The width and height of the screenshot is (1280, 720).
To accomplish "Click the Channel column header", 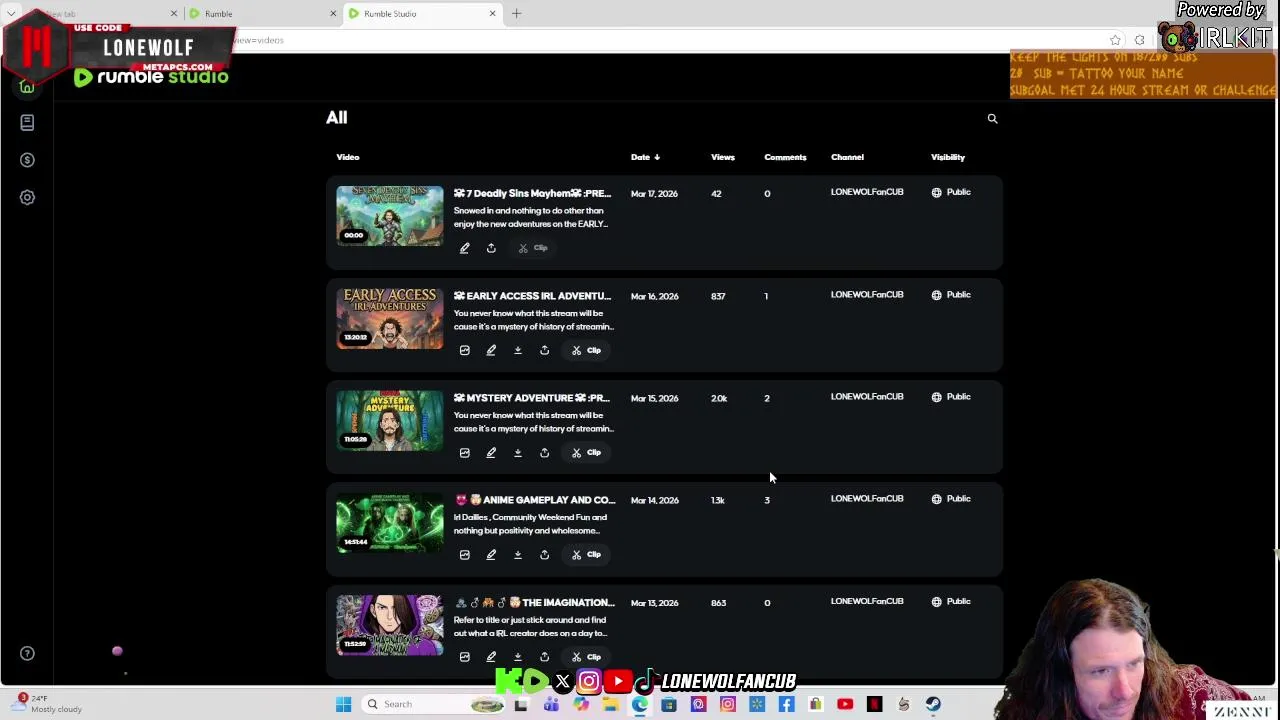I will 847,157.
